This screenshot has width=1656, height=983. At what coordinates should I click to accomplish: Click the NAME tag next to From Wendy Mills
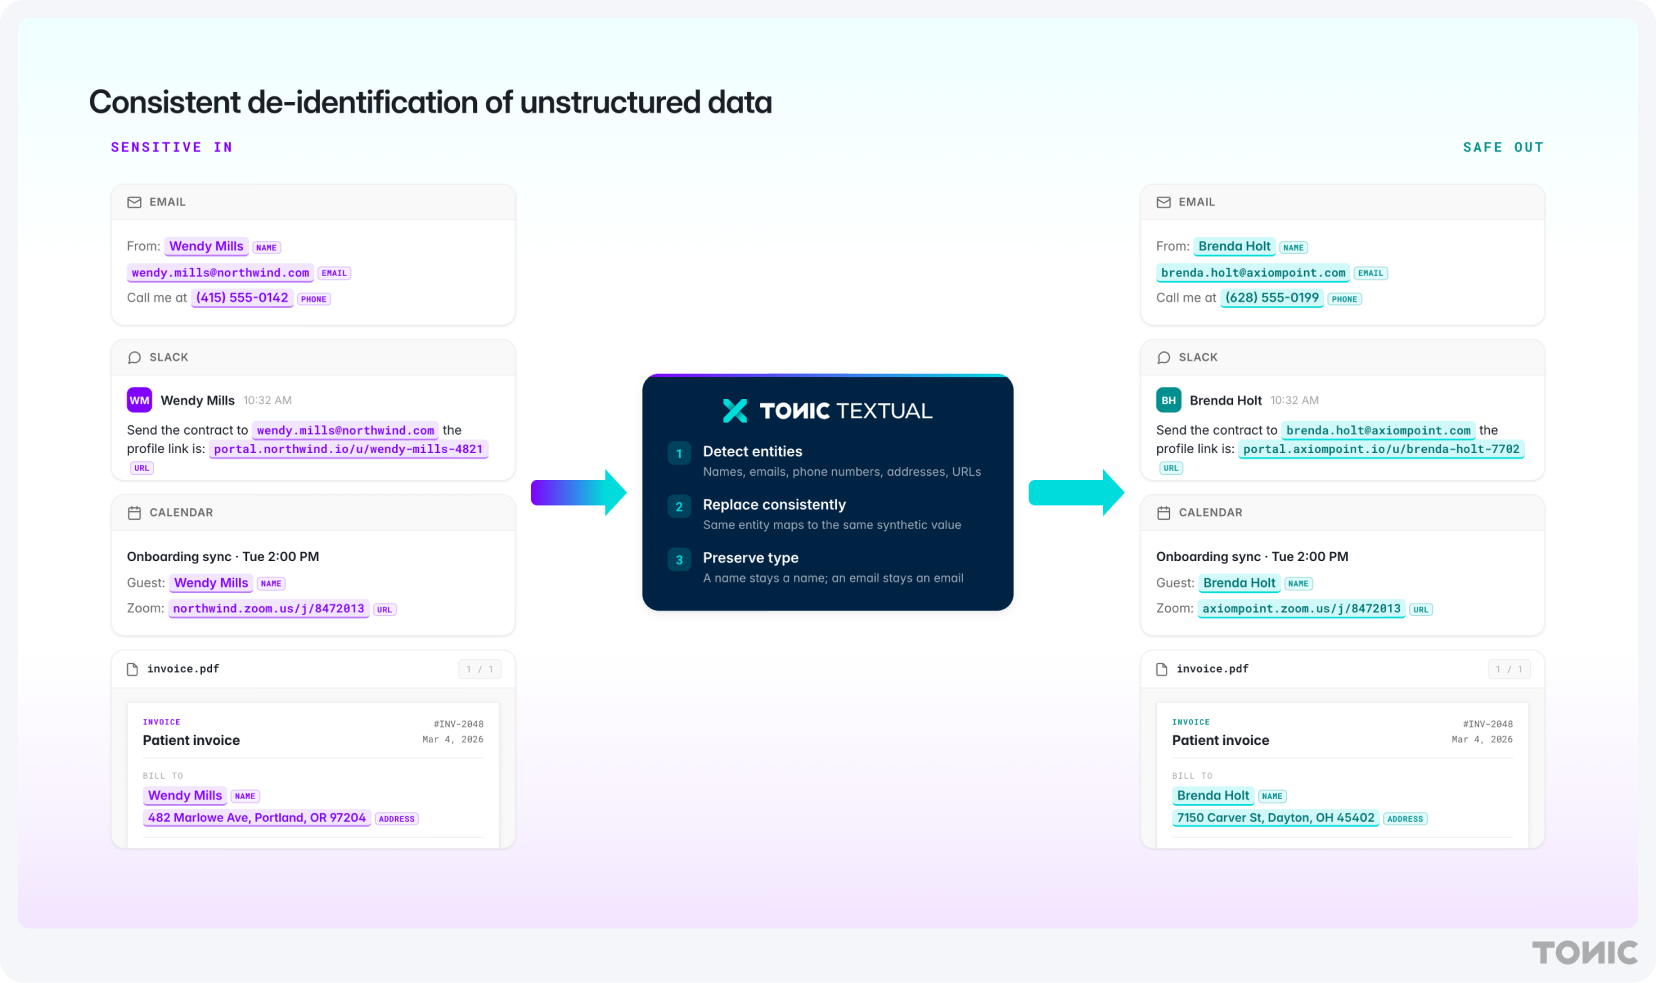(x=266, y=248)
